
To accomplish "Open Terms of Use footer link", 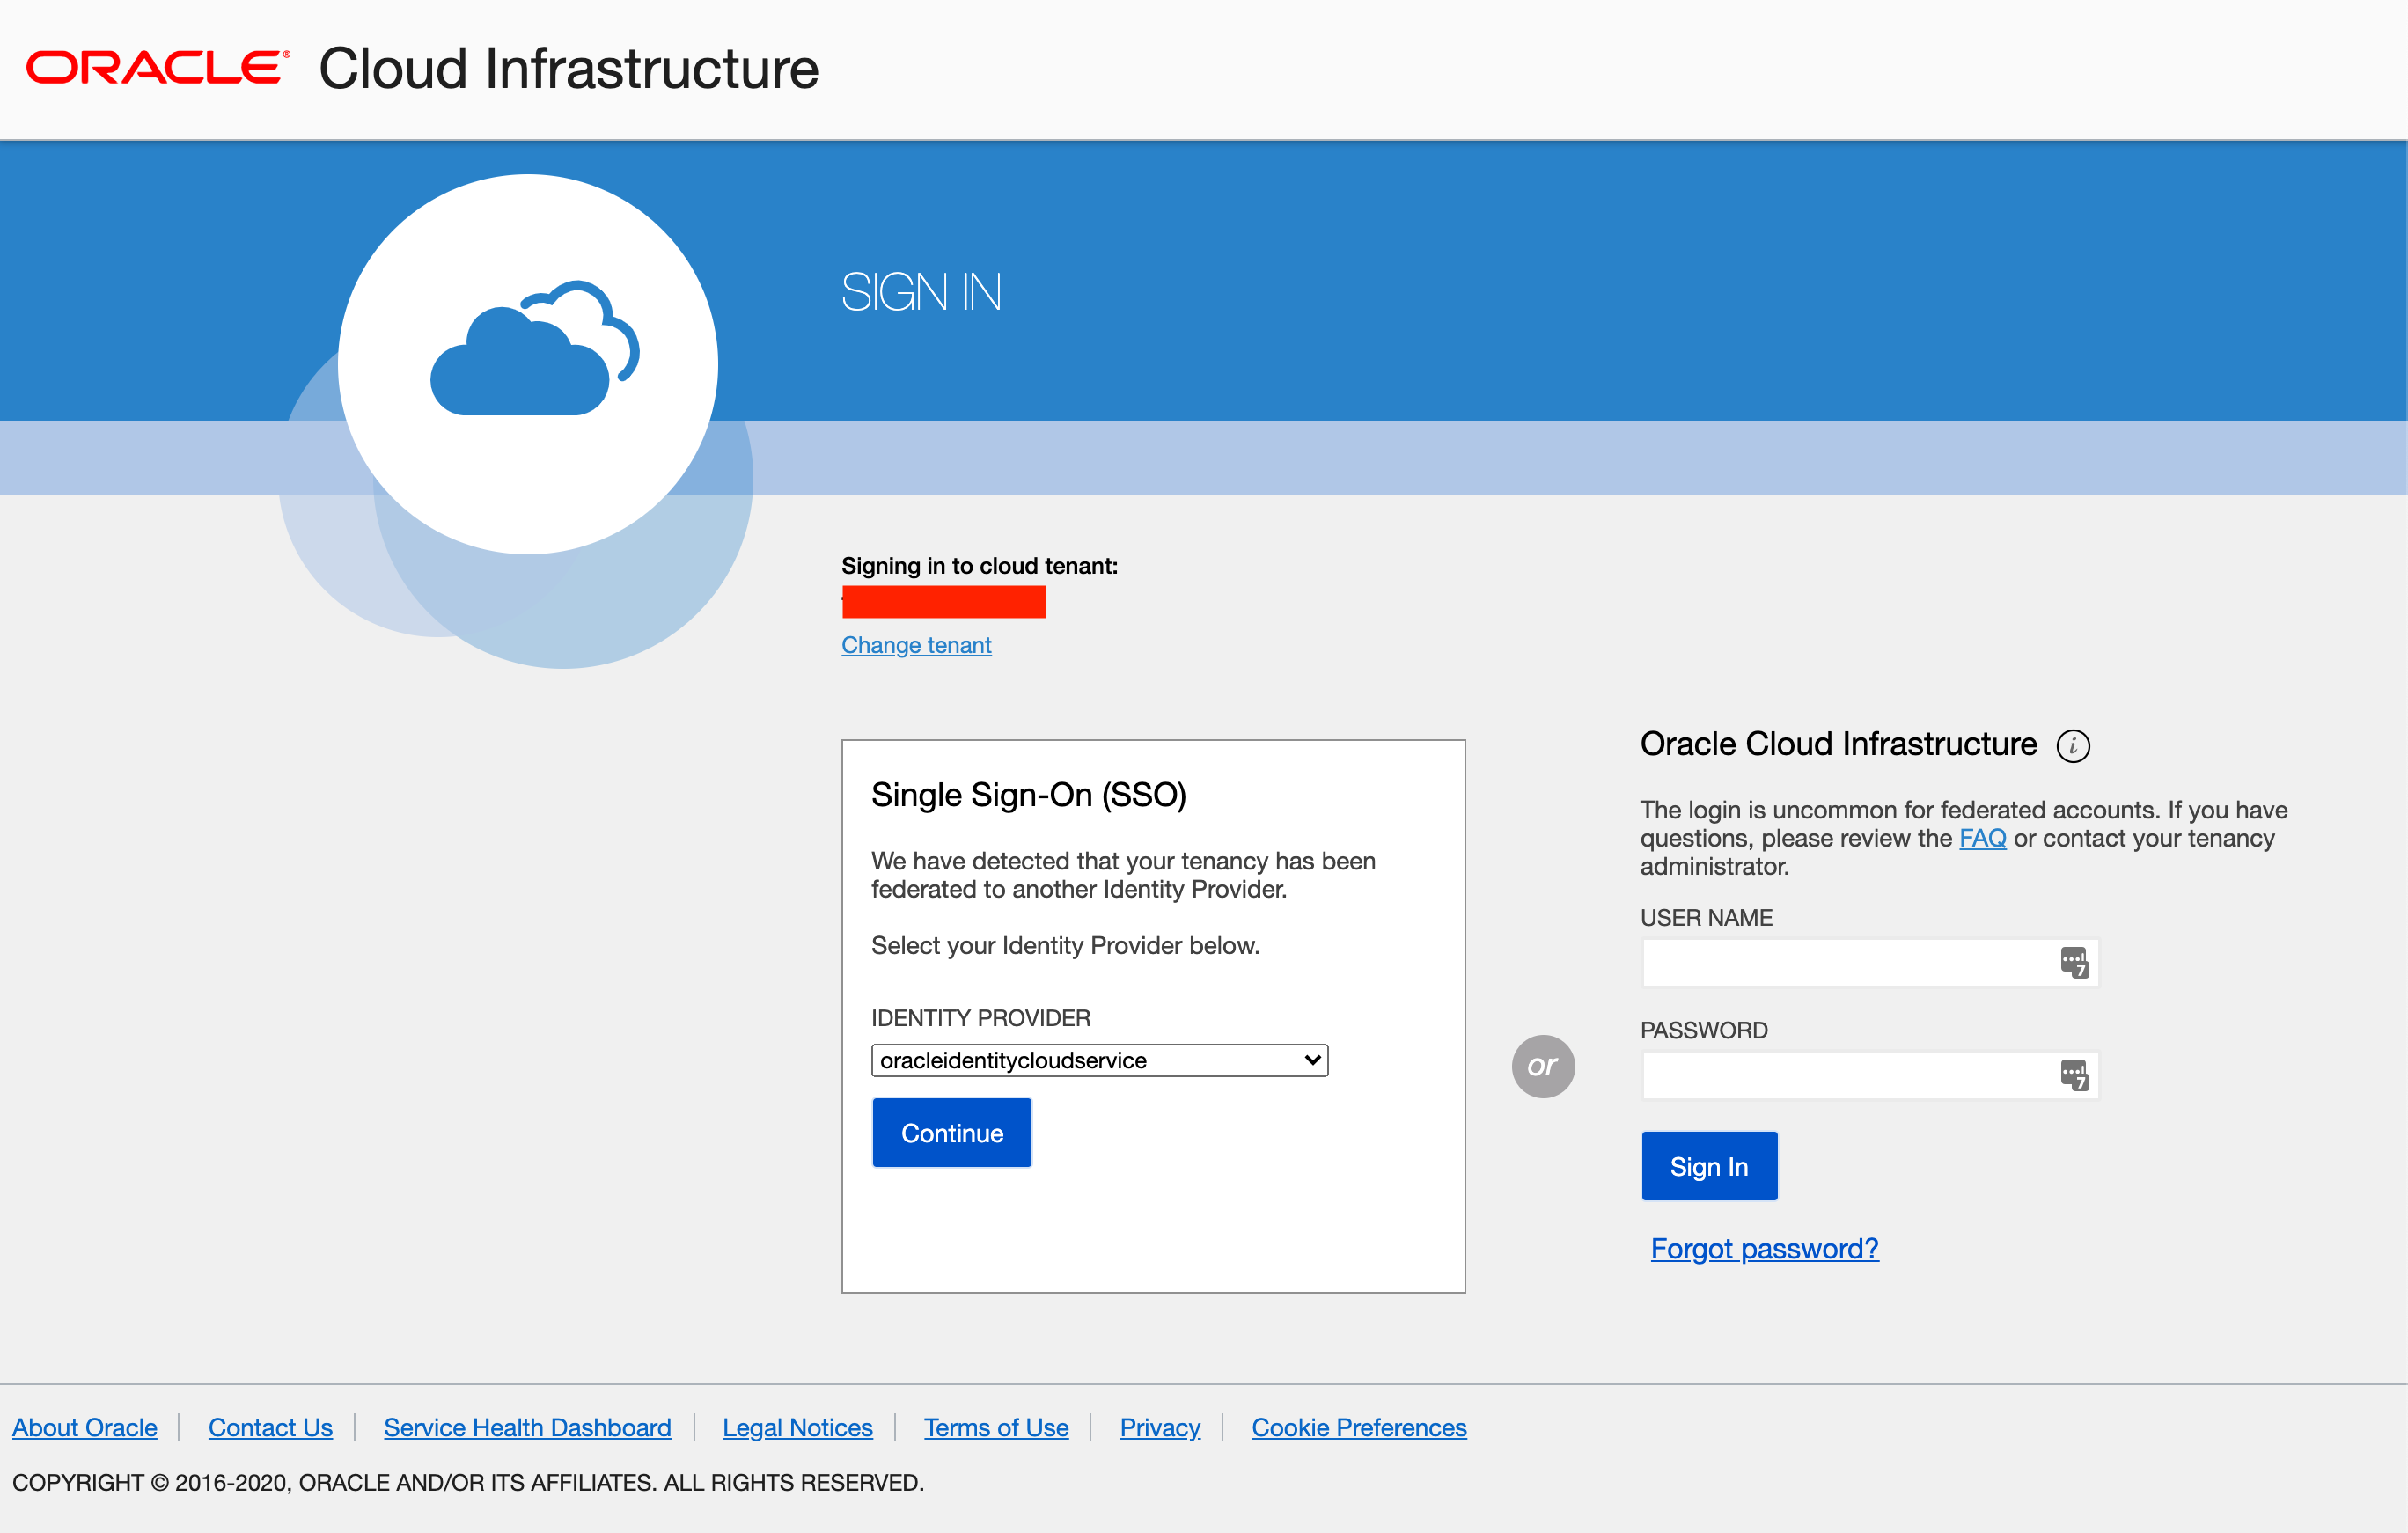I will [995, 1427].
